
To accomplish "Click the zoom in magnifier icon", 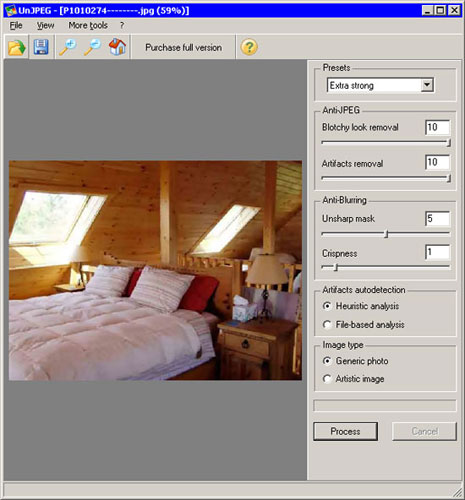I will 68,47.
